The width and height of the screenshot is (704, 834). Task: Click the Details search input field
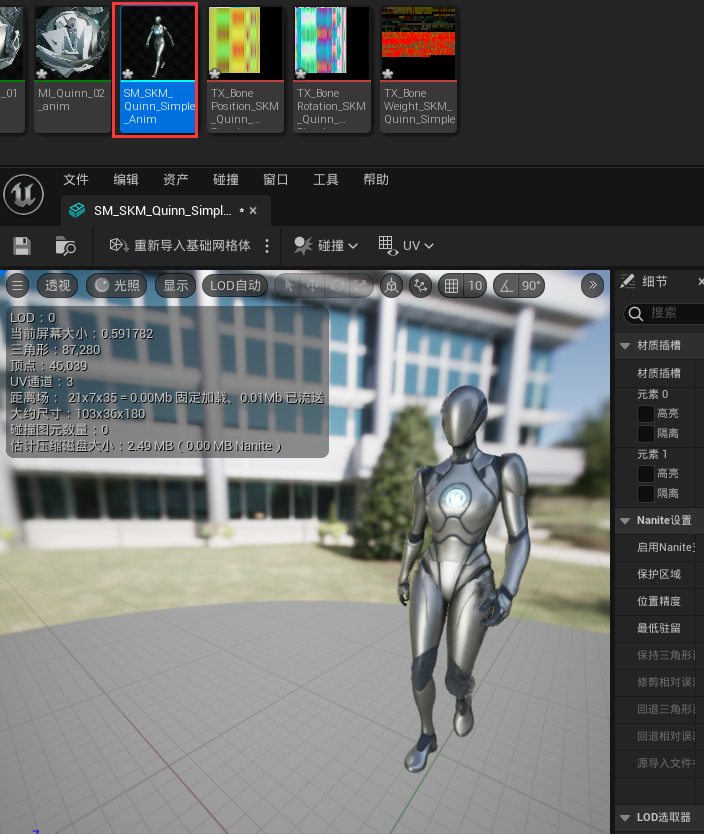665,313
